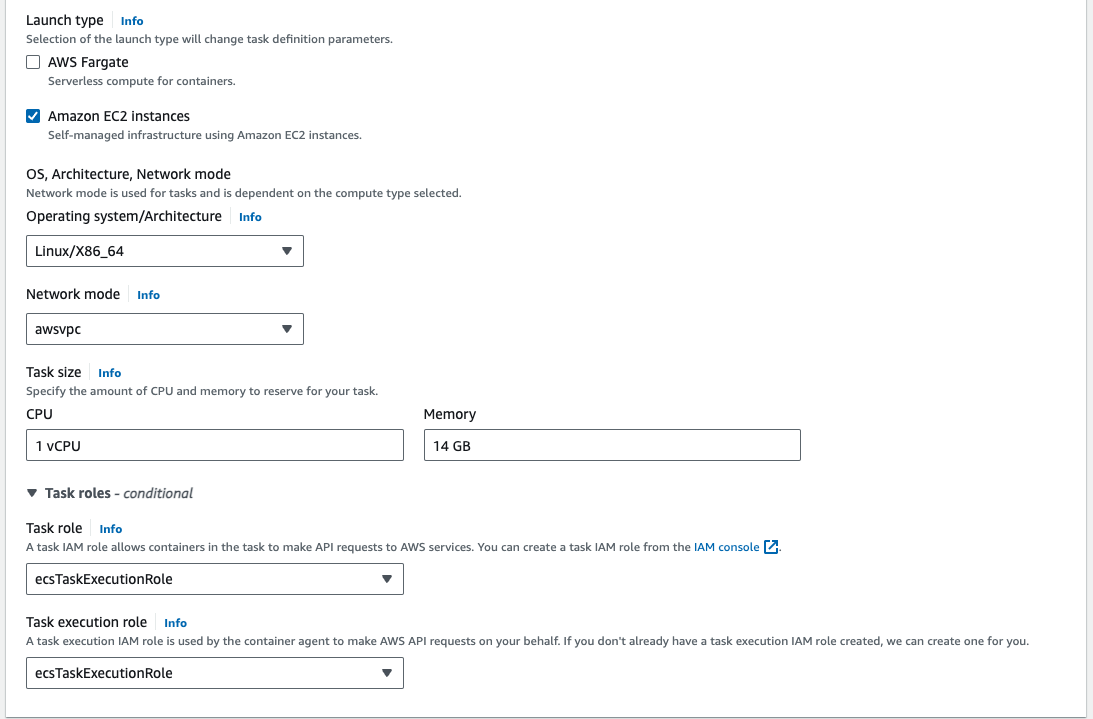View Operating system/Architecture info
This screenshot has height=719, width=1093.
(249, 217)
